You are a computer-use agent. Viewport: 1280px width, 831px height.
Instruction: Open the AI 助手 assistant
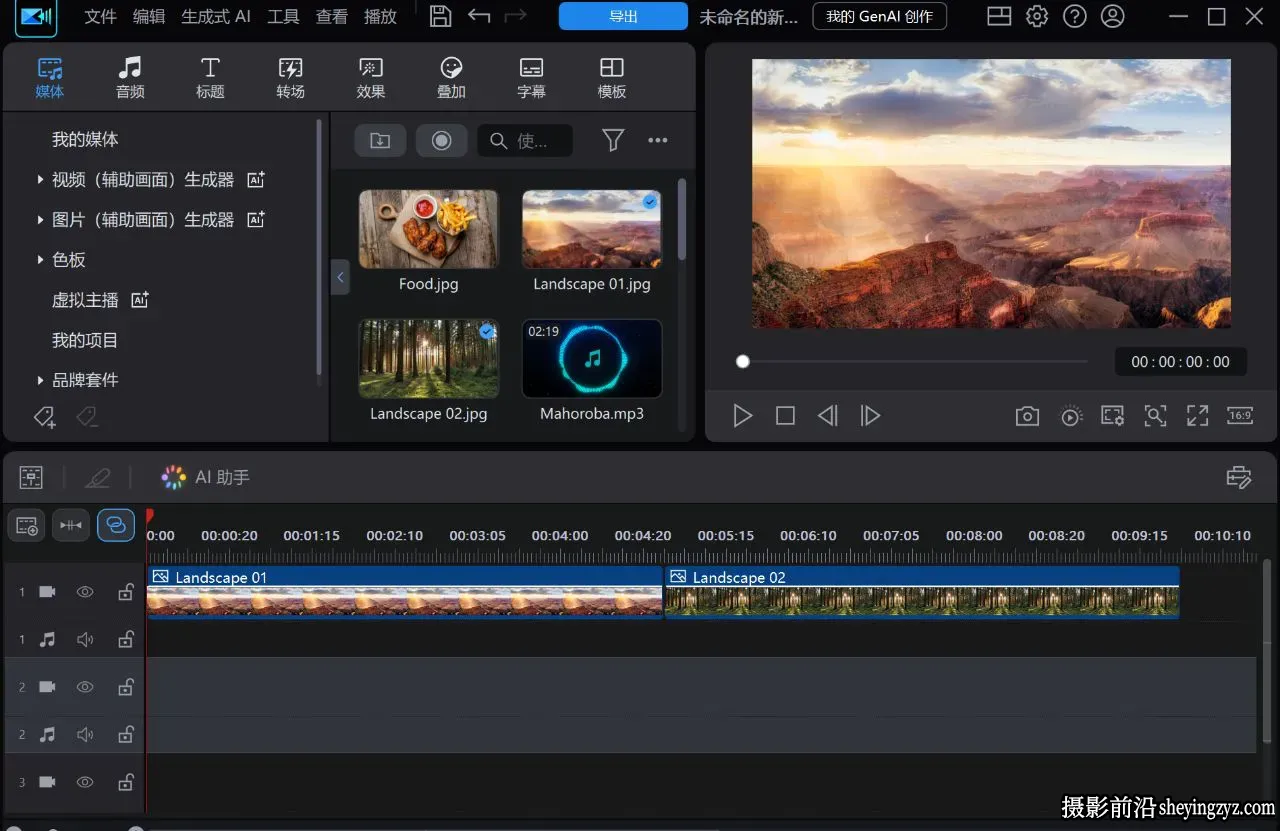tap(205, 477)
